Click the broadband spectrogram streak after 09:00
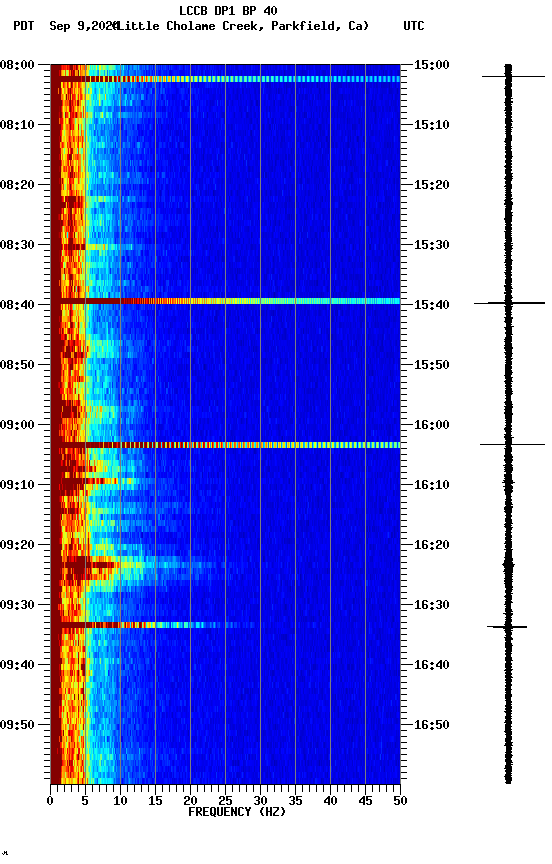 [225, 445]
